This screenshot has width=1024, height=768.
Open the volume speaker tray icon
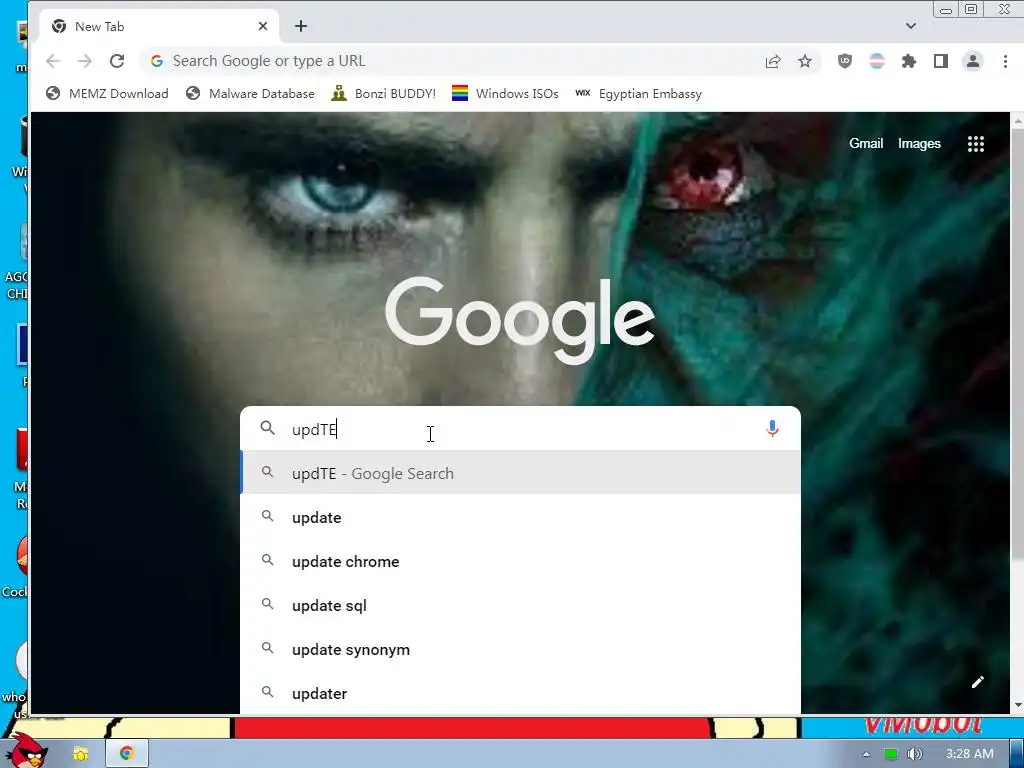click(x=915, y=754)
